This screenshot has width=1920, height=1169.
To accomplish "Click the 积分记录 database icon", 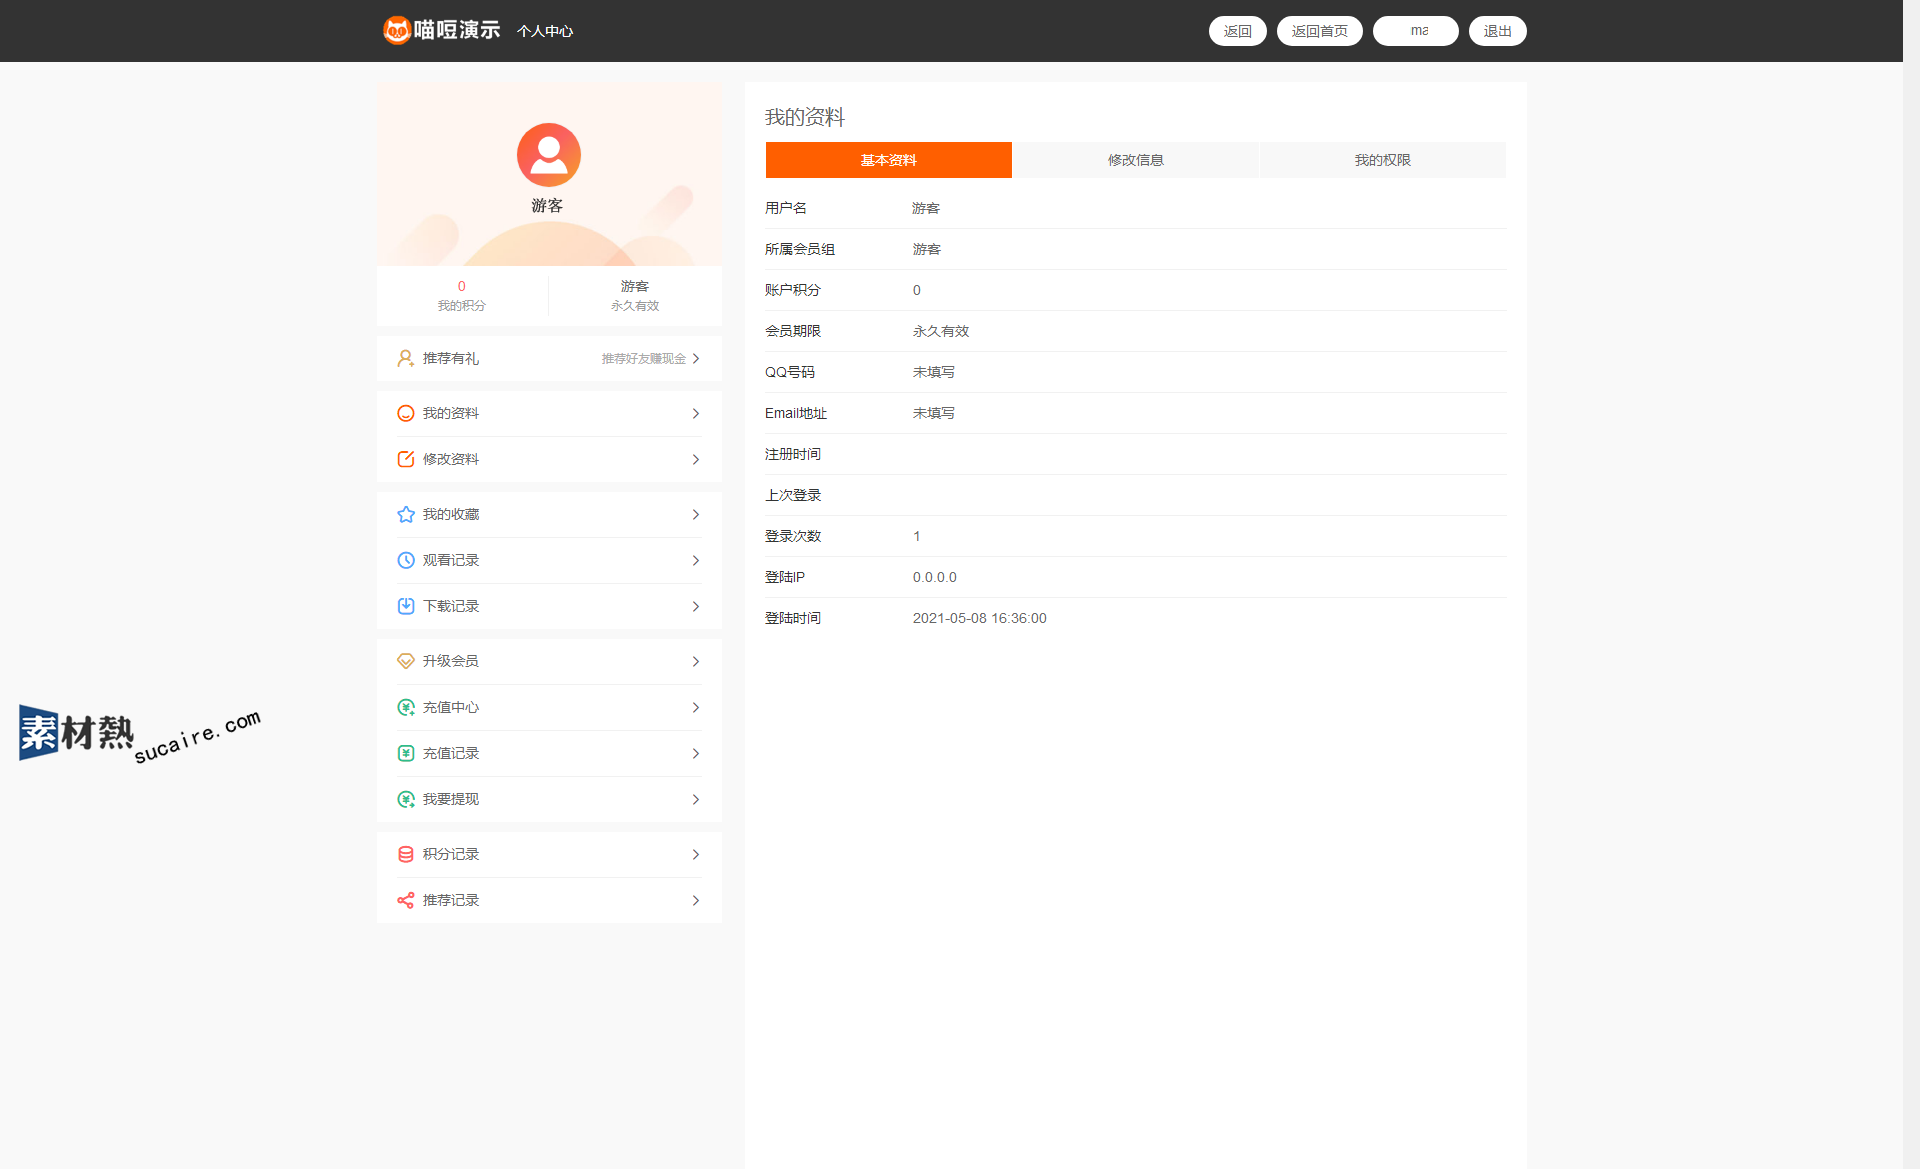I will pyautogui.click(x=405, y=854).
